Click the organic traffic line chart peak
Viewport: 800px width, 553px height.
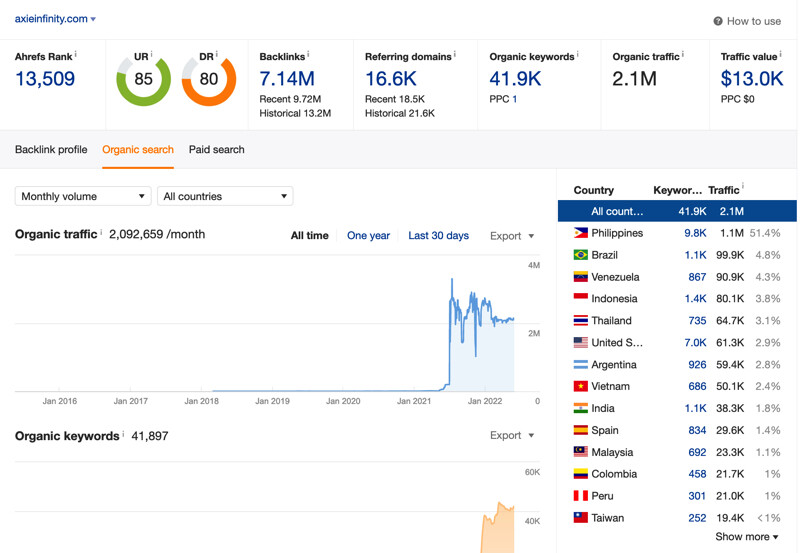coord(452,281)
